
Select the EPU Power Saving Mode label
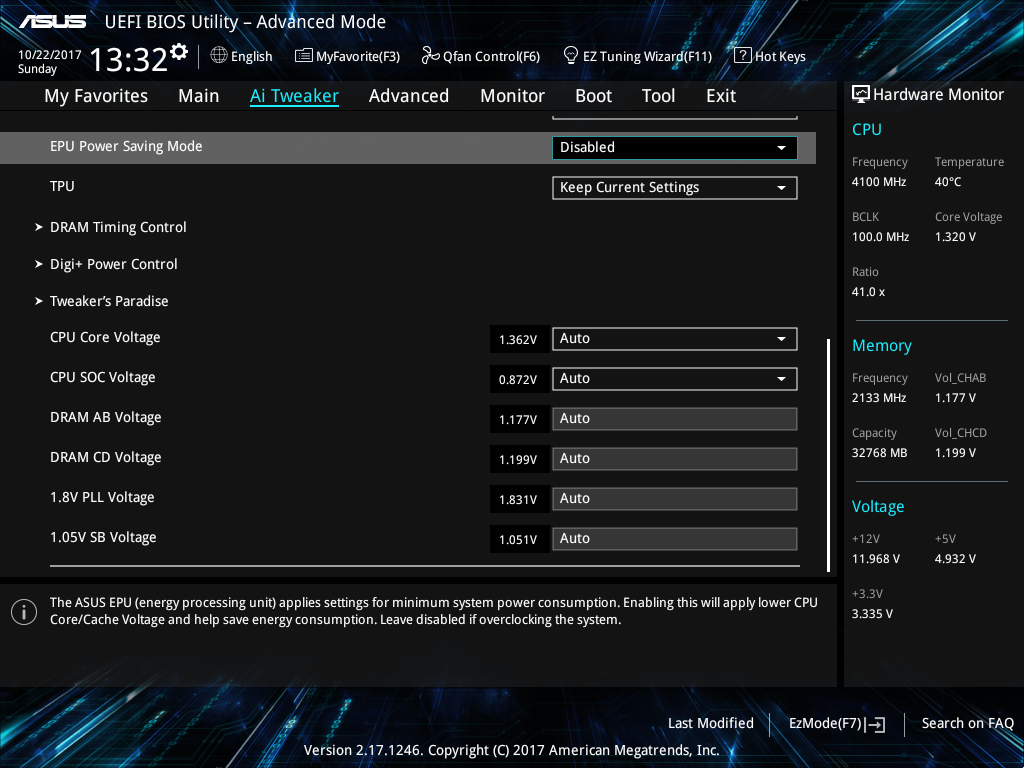click(x=126, y=146)
